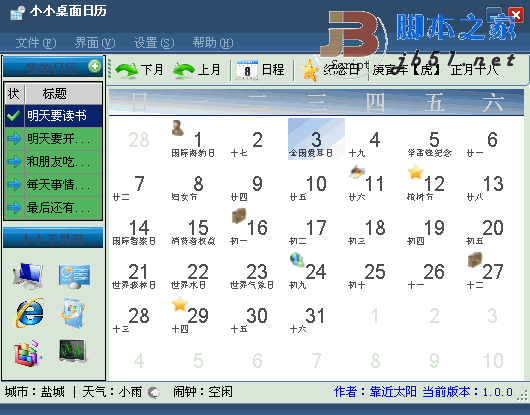
Task: Launch Internet Explorer icon in toolbox
Action: pyautogui.click(x=29, y=313)
